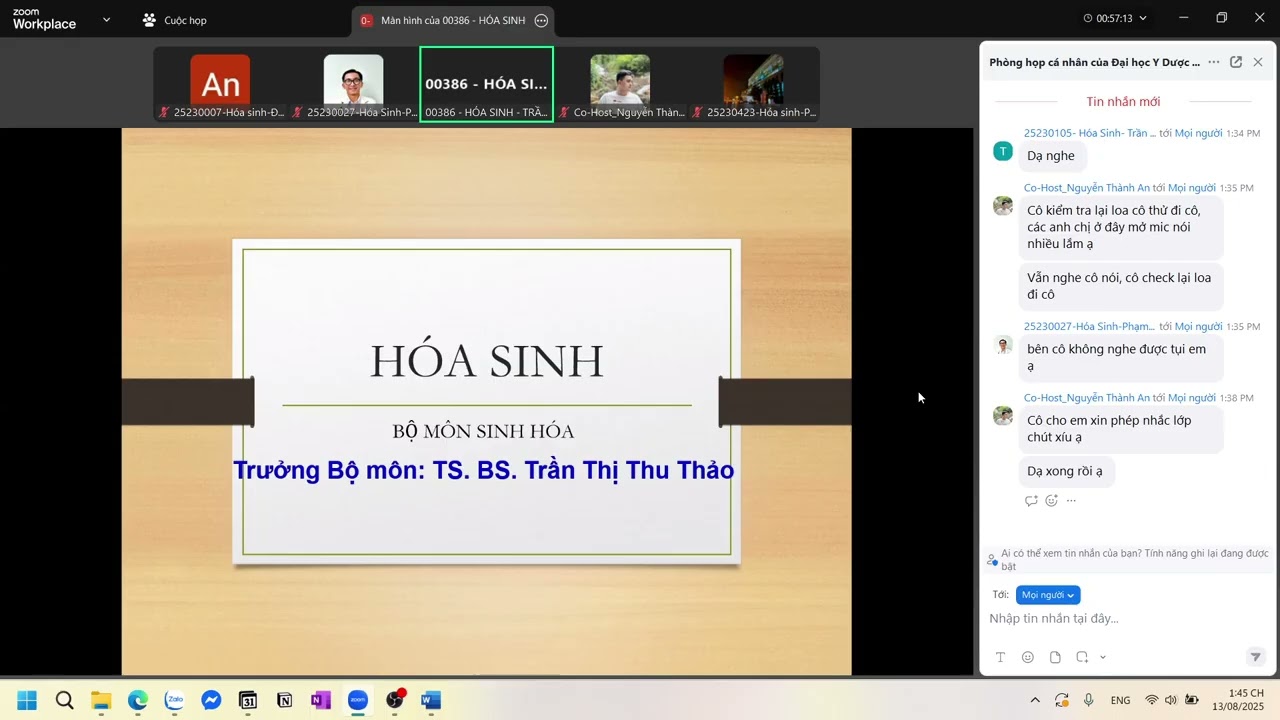Expand the screenshot options arrow
Screen dimensions: 1280x720
tap(1103, 657)
